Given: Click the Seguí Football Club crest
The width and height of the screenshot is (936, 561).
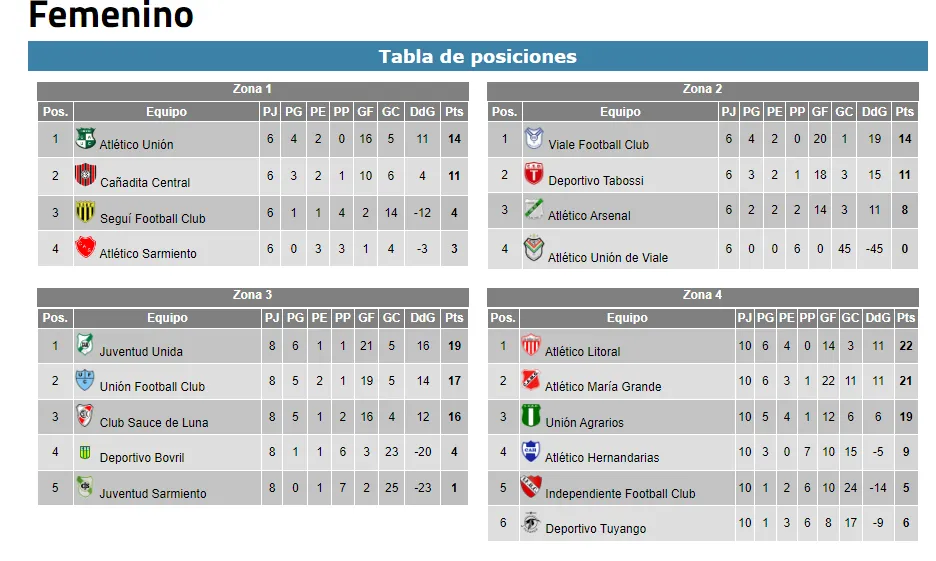Looking at the screenshot, I should [86, 212].
